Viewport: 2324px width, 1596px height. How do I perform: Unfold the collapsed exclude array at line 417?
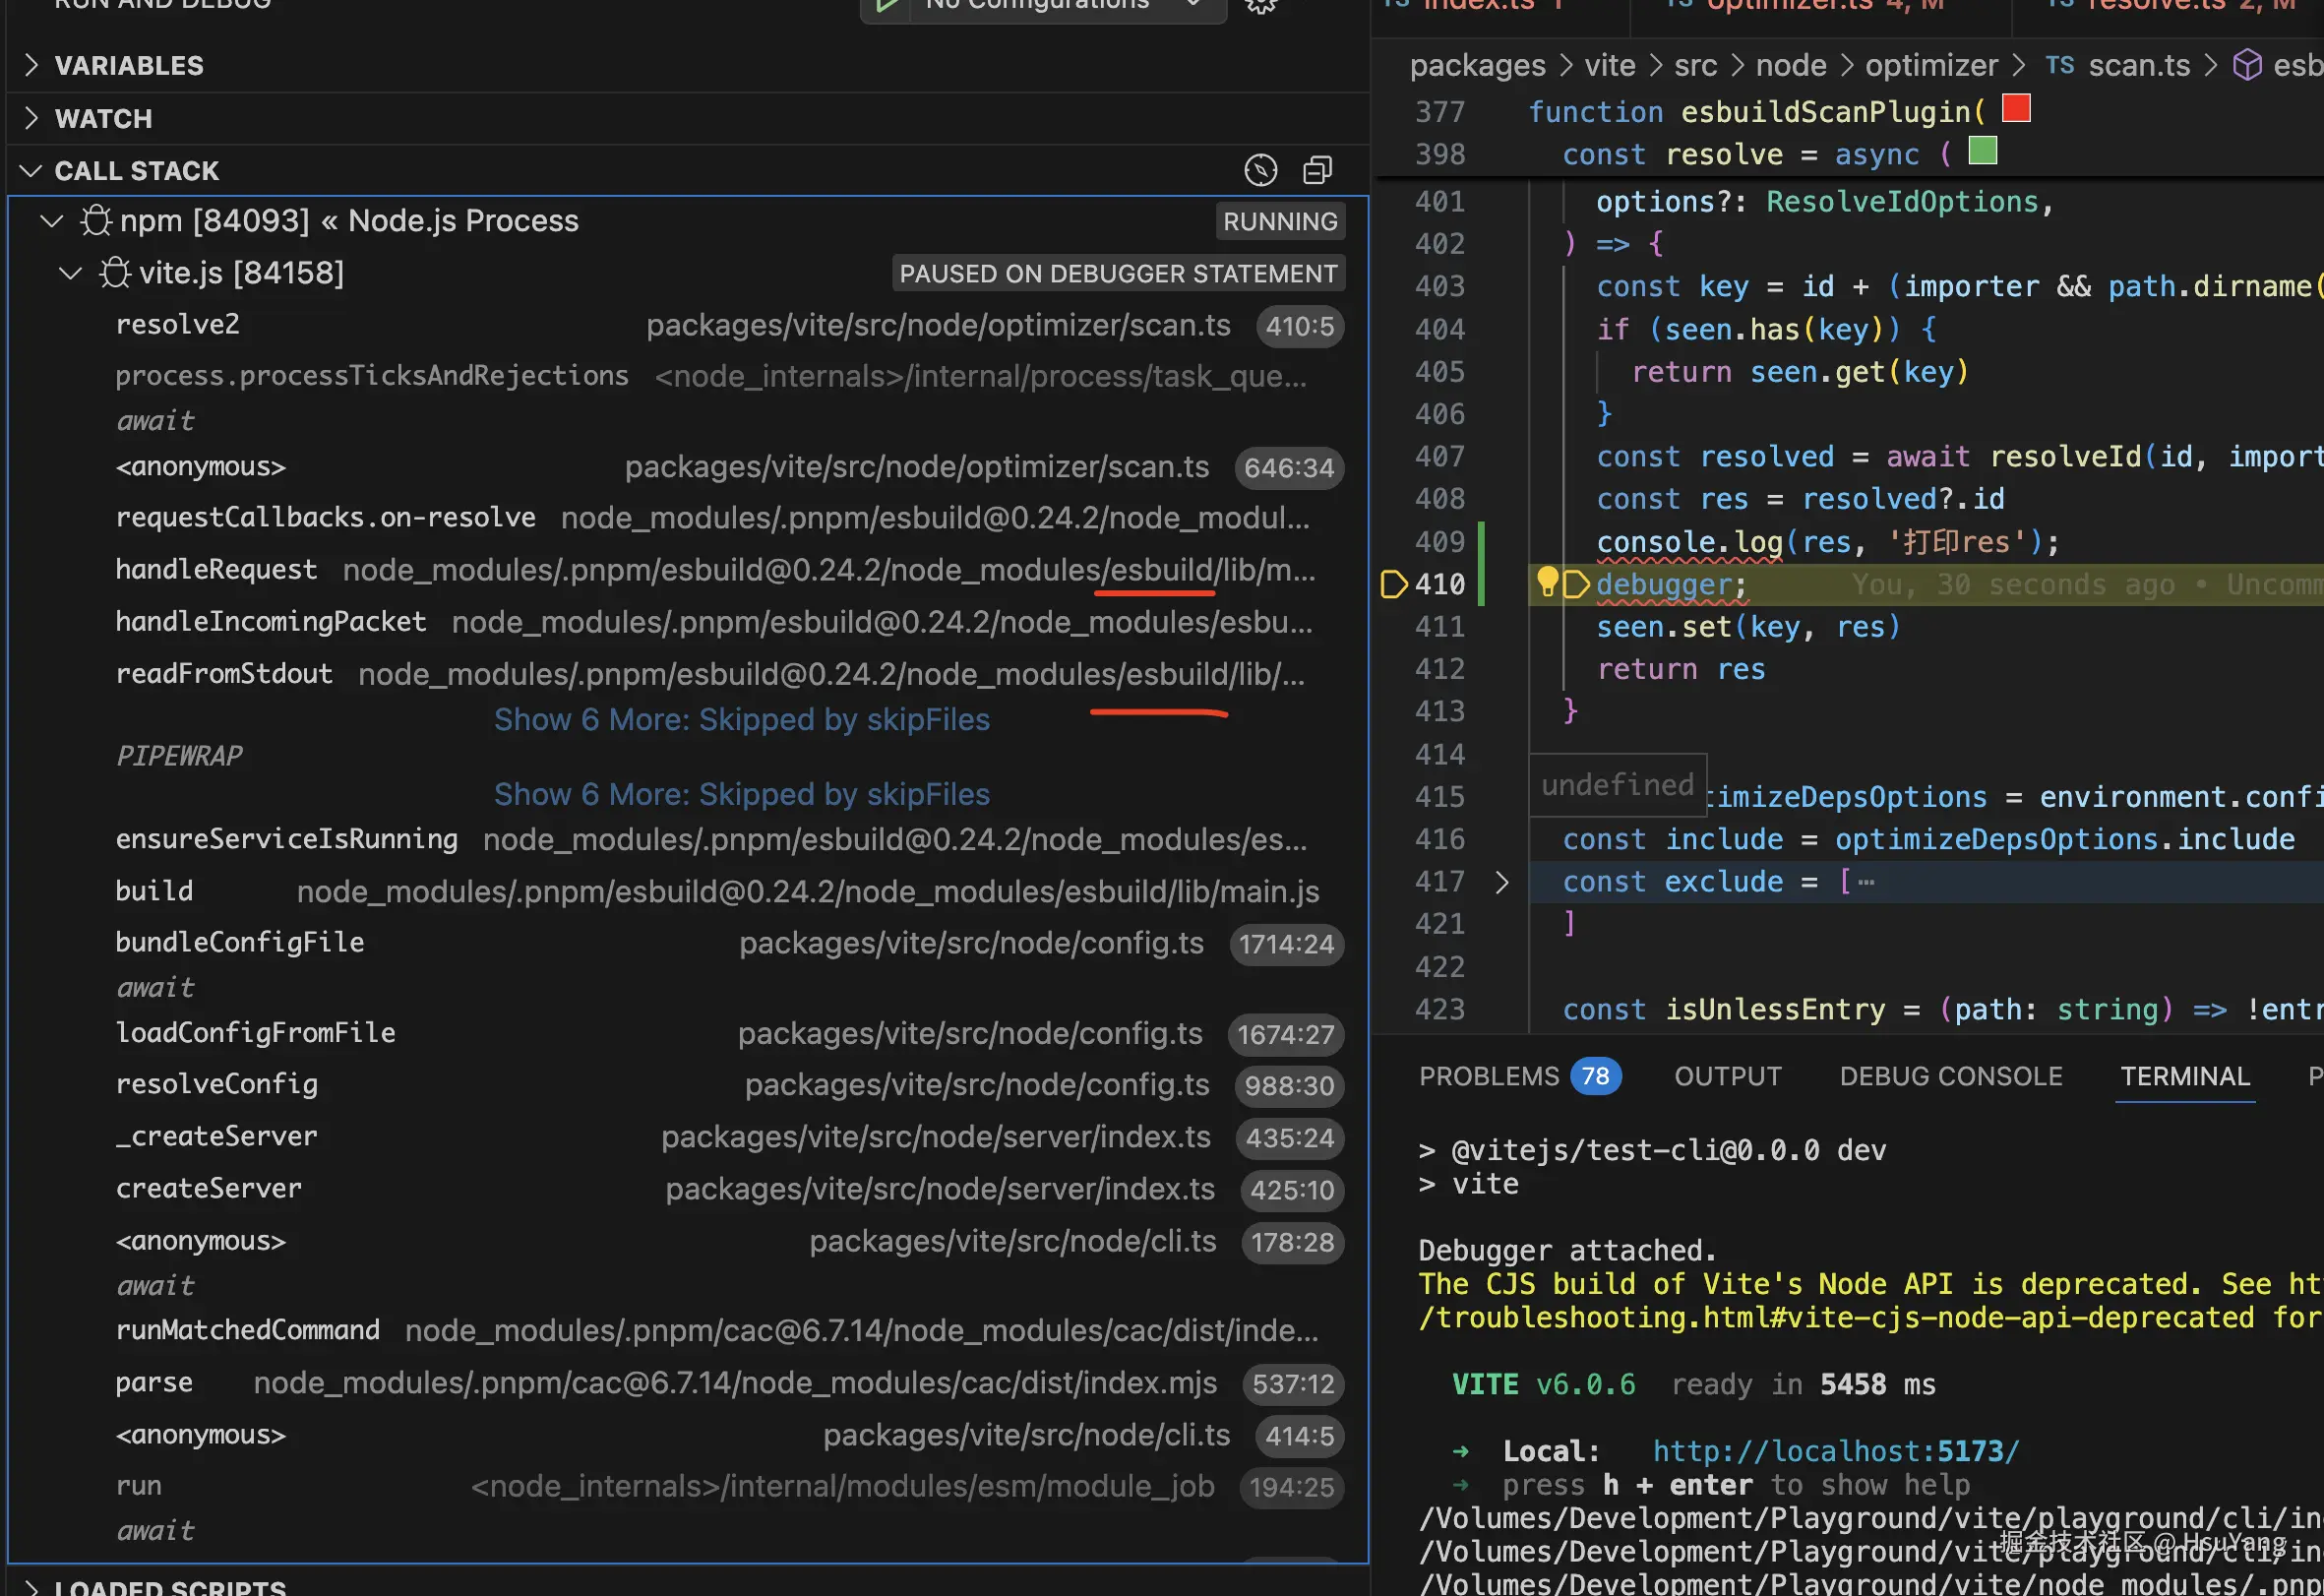tap(1501, 882)
